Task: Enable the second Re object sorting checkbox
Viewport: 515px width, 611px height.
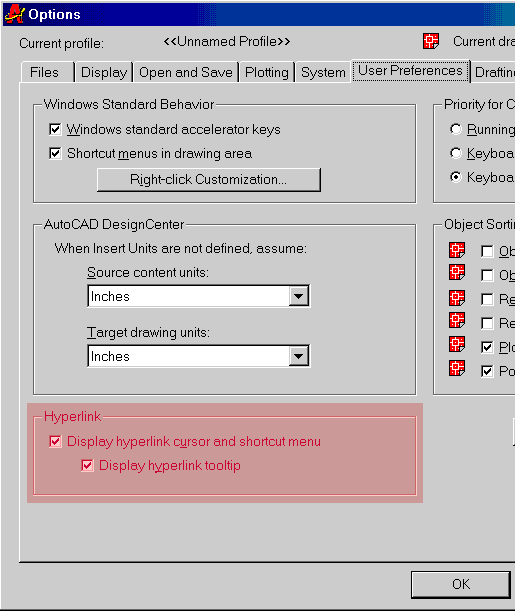Action: [487, 323]
